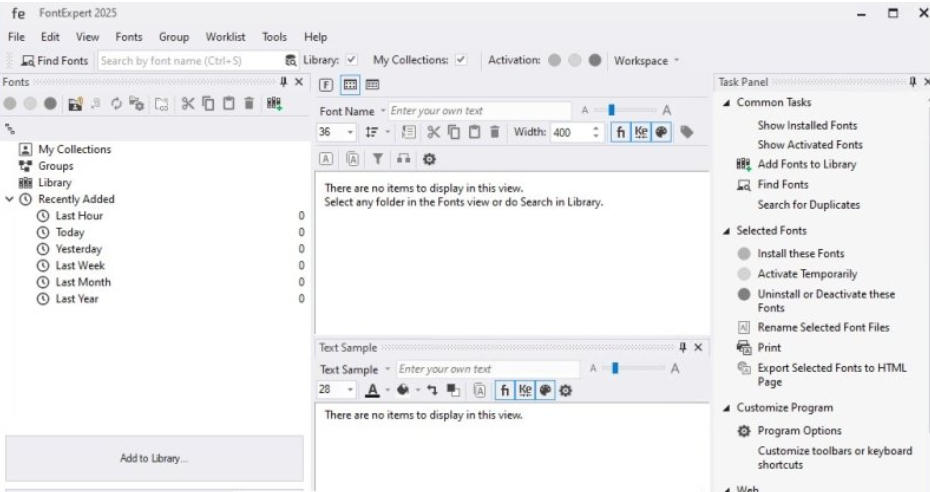The height and width of the screenshot is (492, 930).
Task: Toggle the ligatures fi button in font preview toolbar
Action: click(620, 132)
